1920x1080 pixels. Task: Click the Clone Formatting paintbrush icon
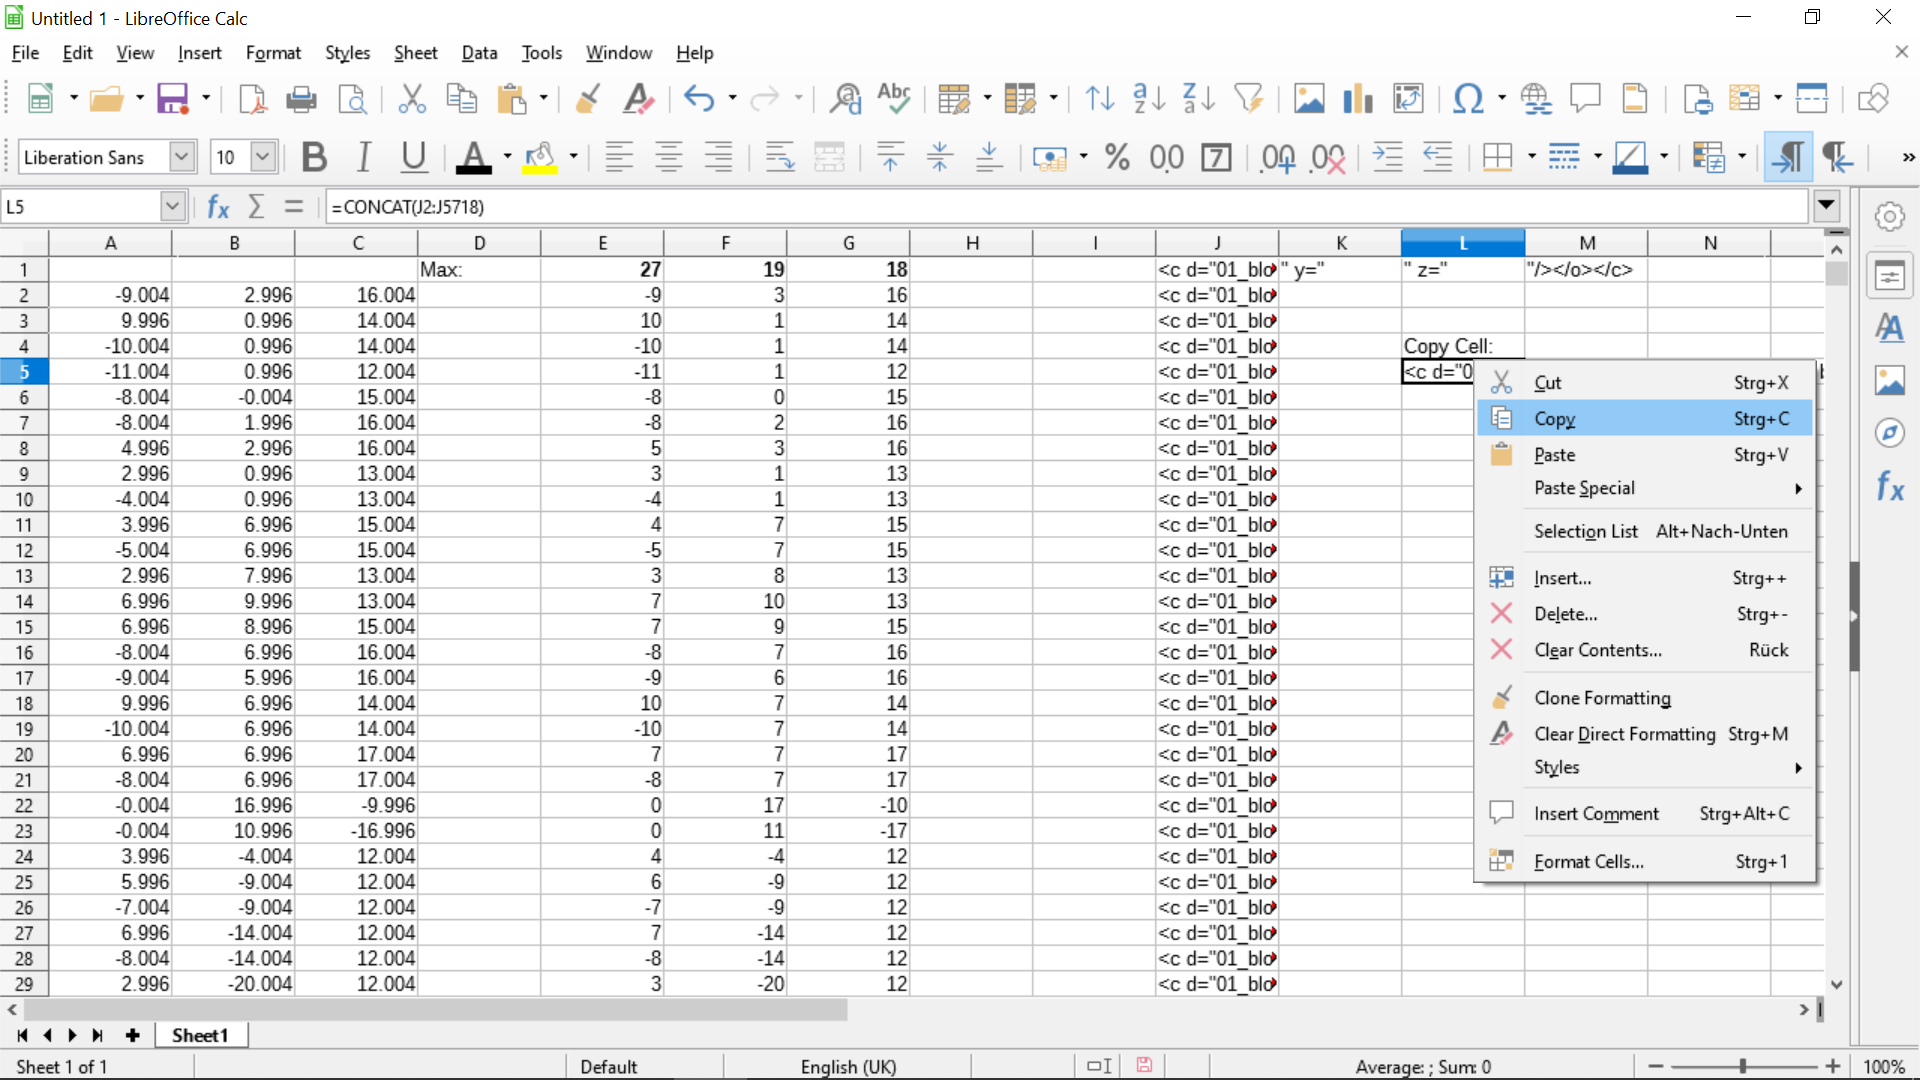pos(588,98)
